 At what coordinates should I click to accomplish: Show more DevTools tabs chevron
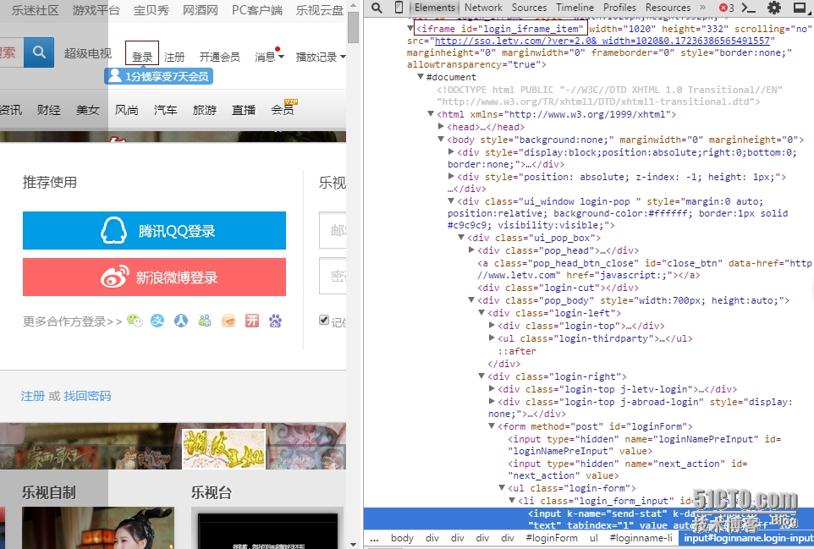tap(702, 8)
